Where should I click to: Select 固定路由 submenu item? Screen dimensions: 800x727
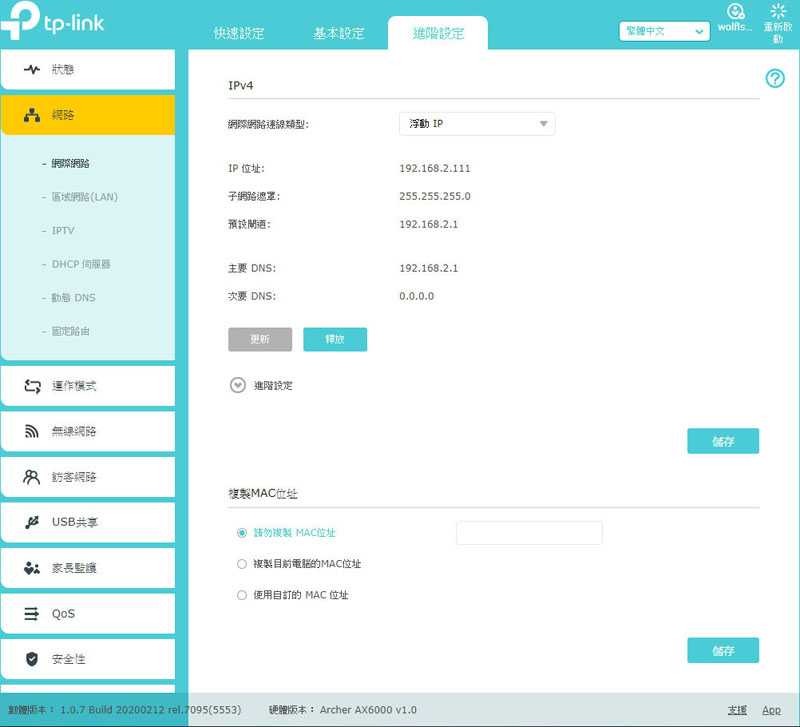[x=70, y=332]
